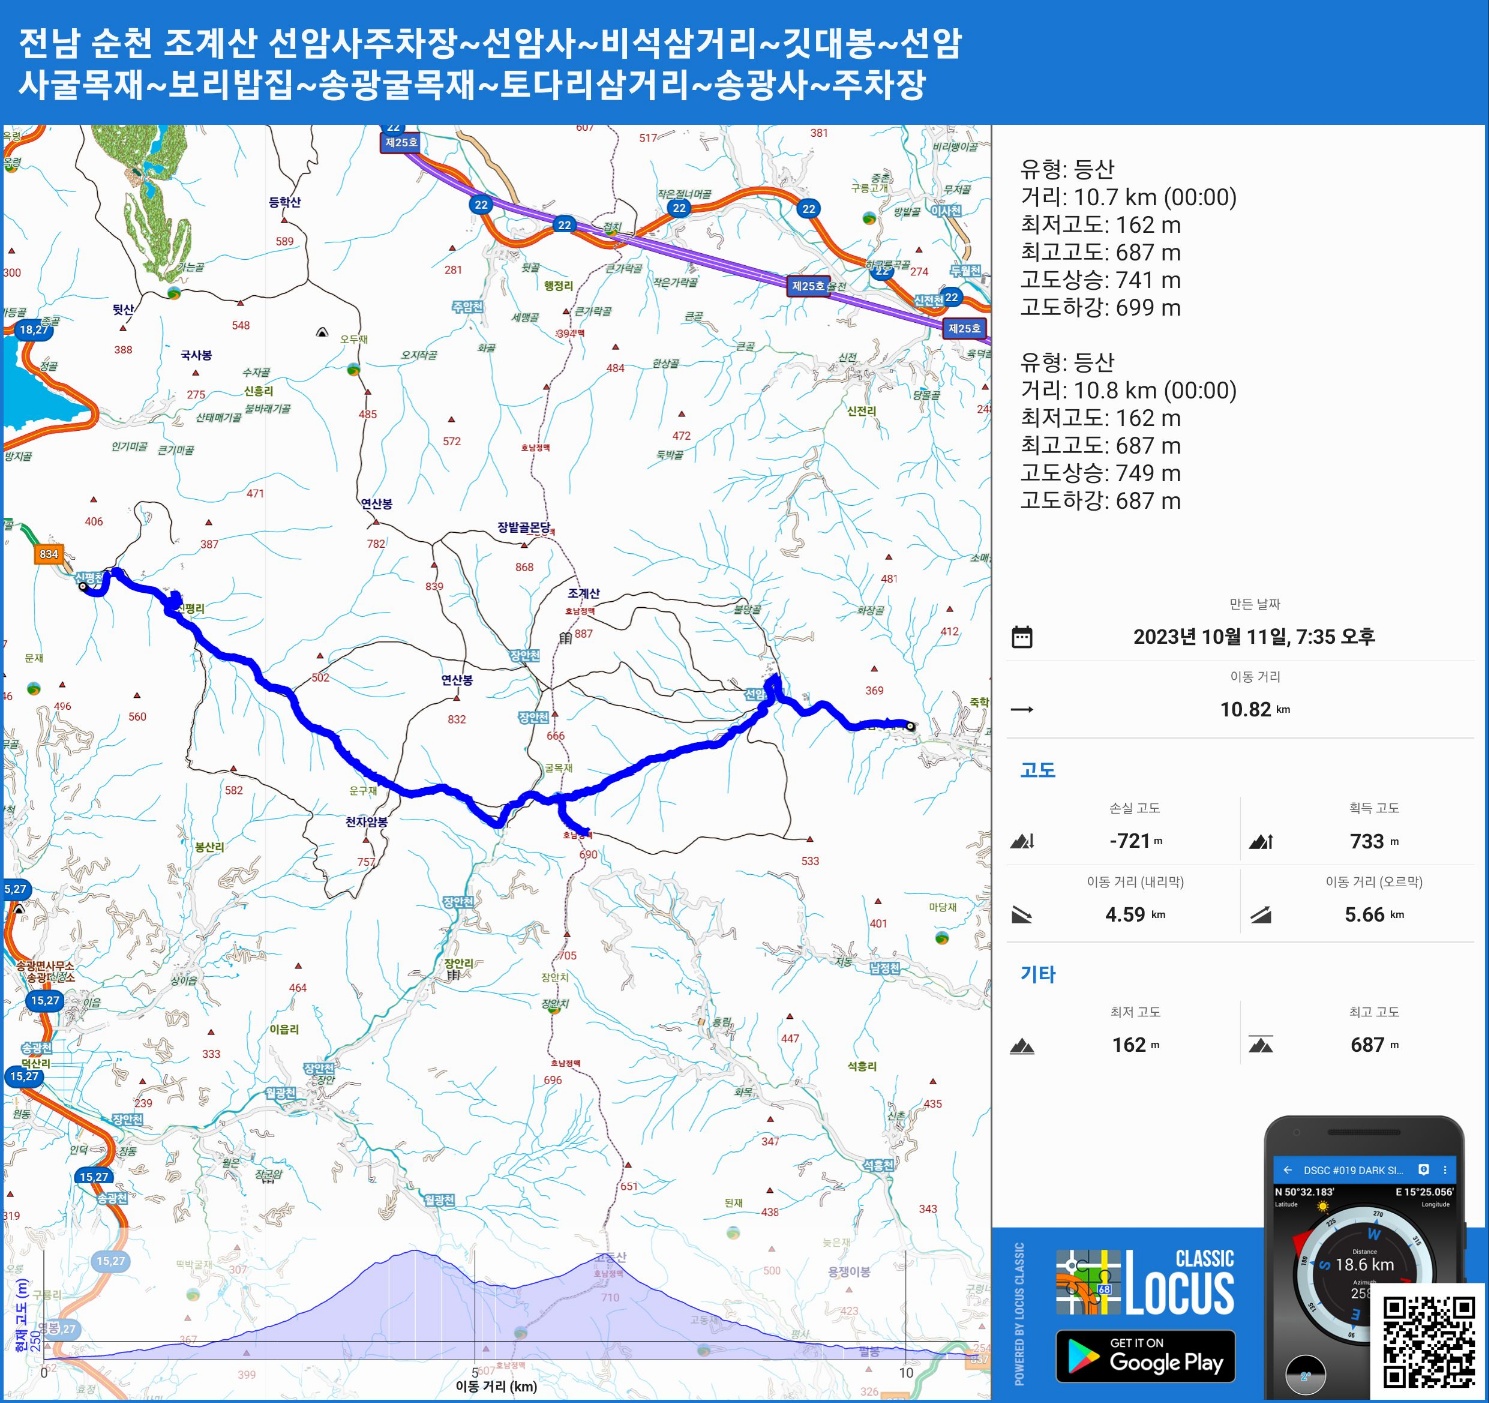Open the Get it on Google Play badge

(1146, 1356)
